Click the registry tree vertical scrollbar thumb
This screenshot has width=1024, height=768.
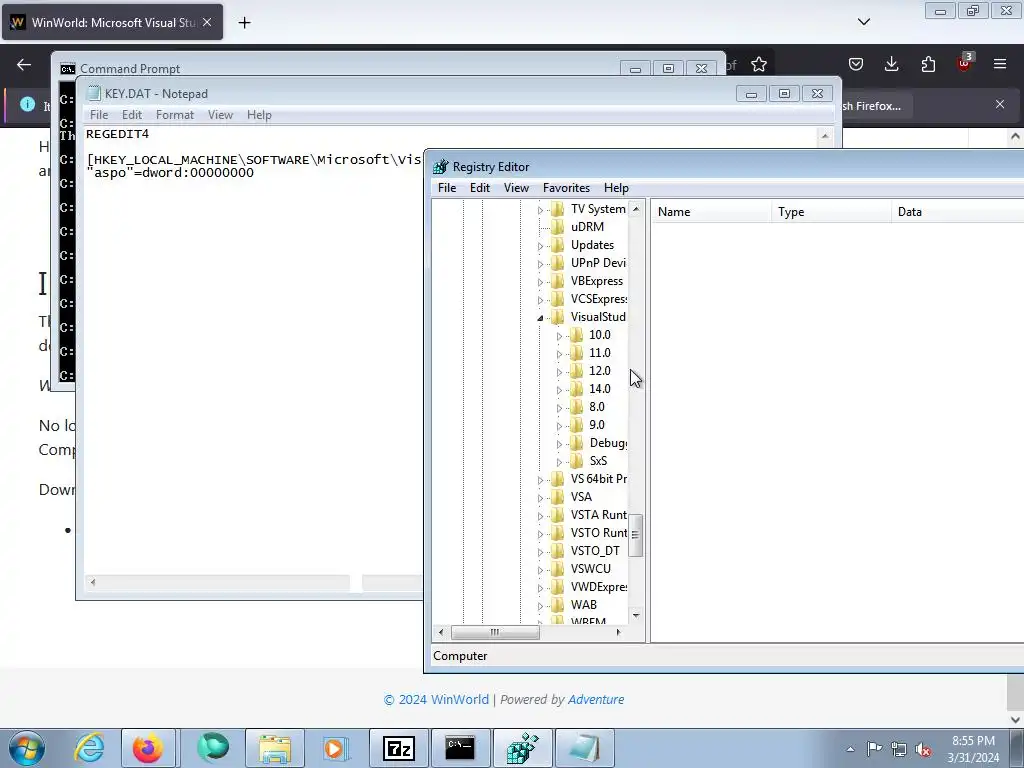coord(635,535)
